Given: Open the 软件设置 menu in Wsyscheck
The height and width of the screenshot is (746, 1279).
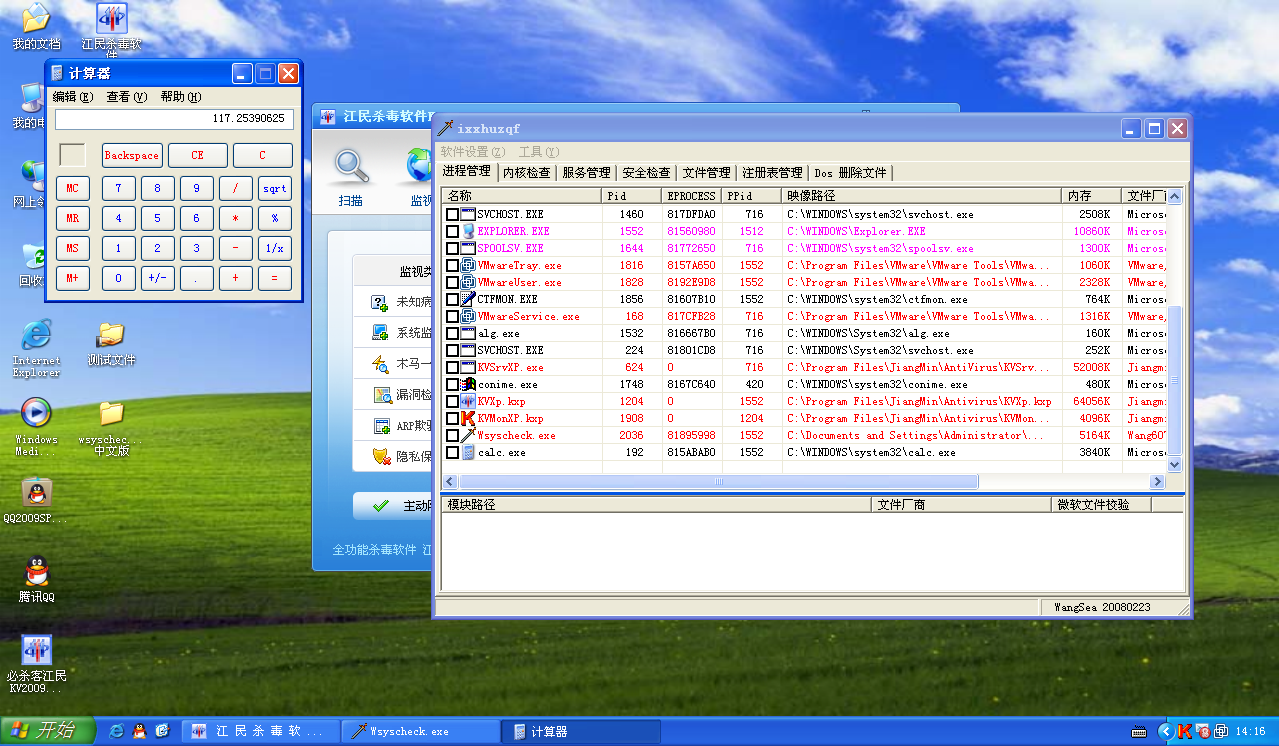Looking at the screenshot, I should (472, 152).
